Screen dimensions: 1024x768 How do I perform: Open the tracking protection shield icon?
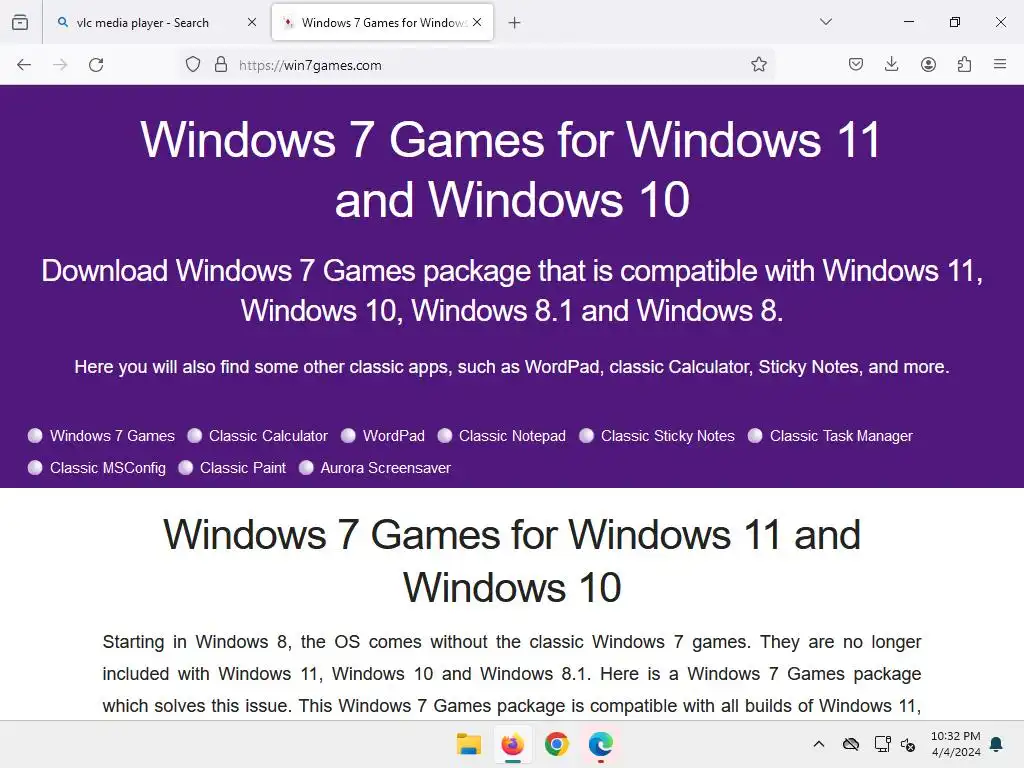(193, 65)
